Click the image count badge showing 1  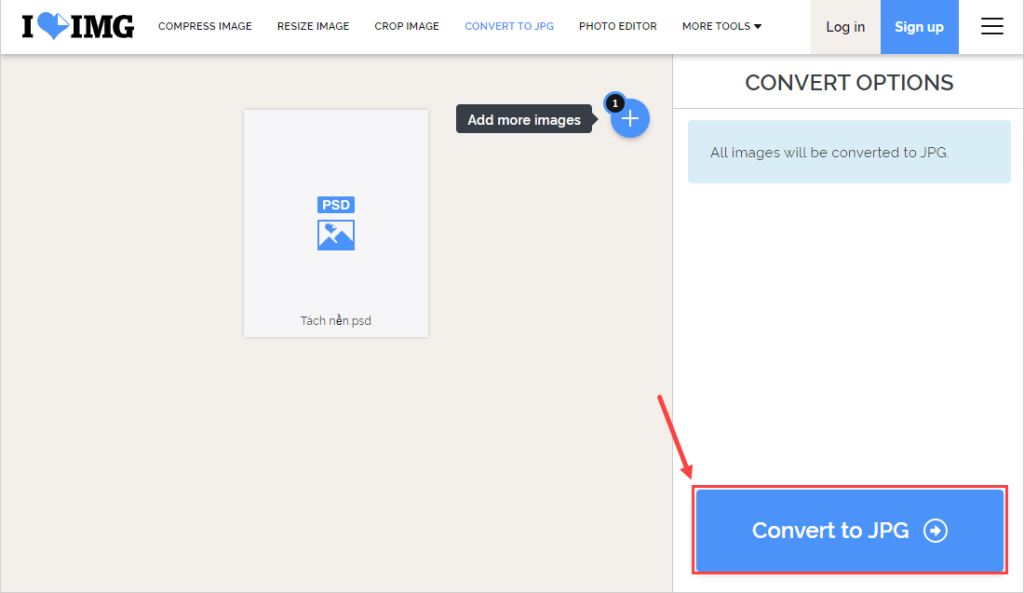click(615, 103)
